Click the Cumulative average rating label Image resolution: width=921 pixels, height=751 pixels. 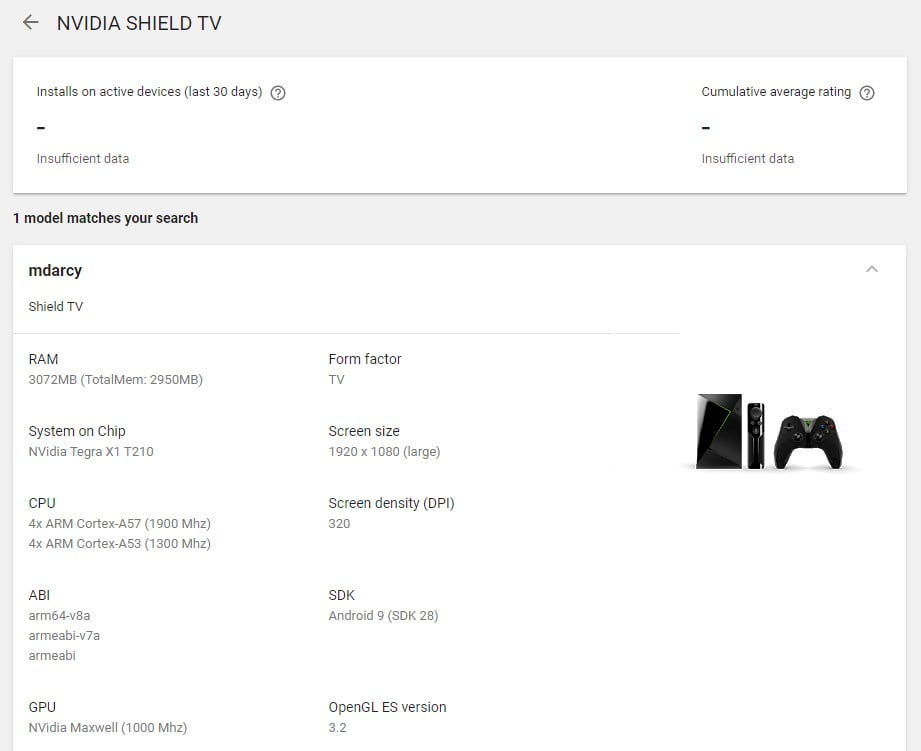point(776,92)
